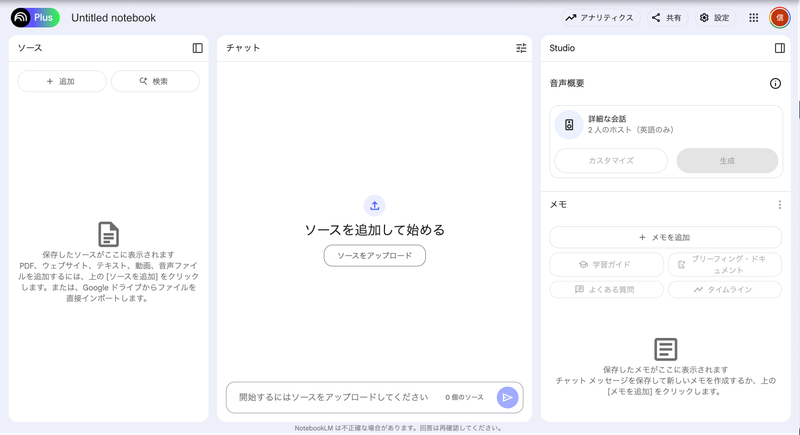Collapse the Studio panel with its toggle icon
This screenshot has height=435, width=800.
[x=780, y=48]
